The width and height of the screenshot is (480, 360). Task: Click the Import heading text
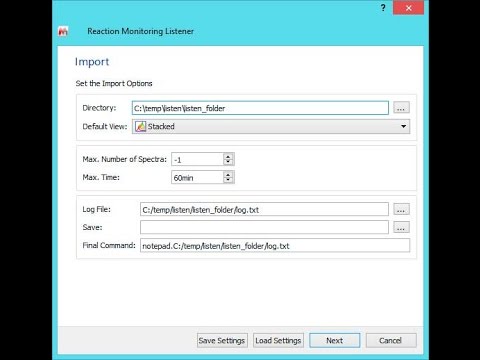pyautogui.click(x=92, y=62)
